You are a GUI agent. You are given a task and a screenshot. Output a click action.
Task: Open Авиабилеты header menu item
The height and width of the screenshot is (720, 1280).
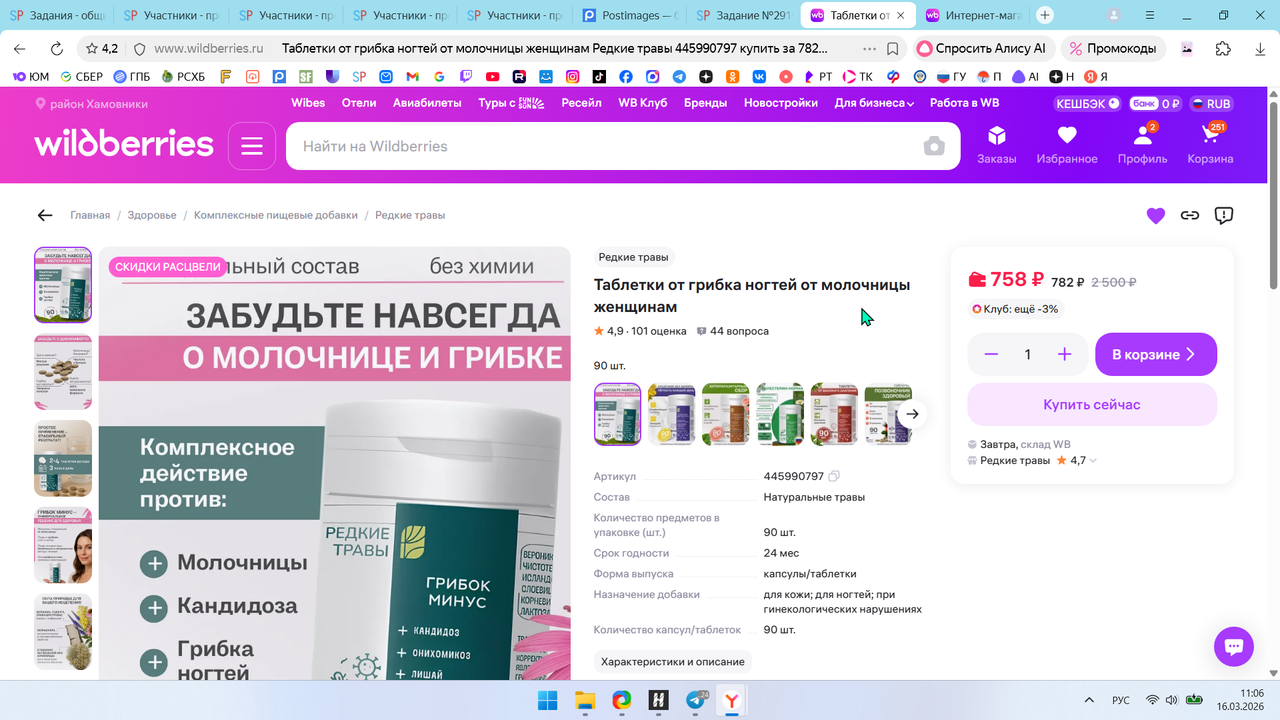click(427, 103)
